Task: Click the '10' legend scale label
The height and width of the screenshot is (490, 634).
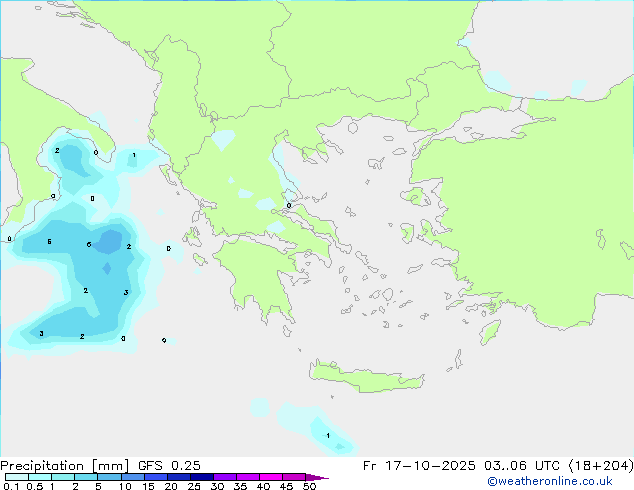Action: (125, 486)
